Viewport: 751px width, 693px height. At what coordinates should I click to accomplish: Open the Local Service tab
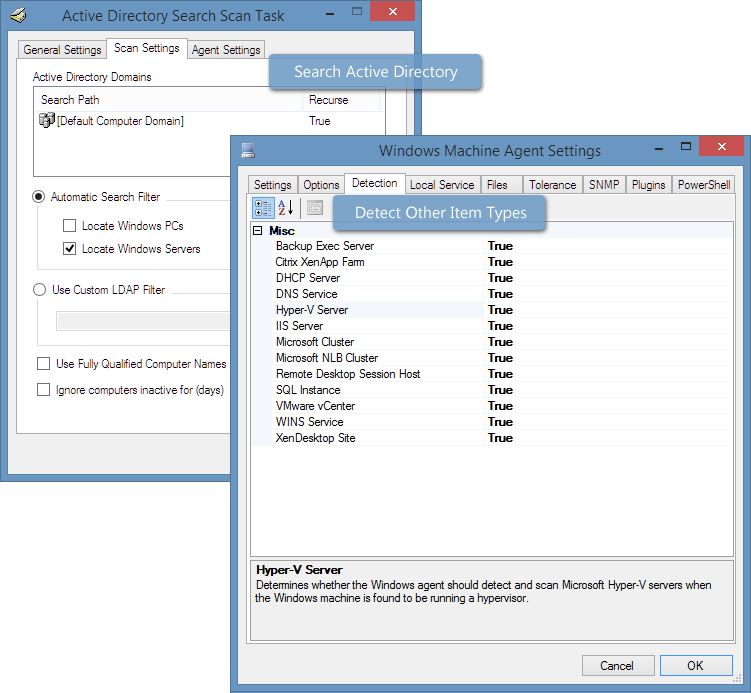[x=442, y=185]
